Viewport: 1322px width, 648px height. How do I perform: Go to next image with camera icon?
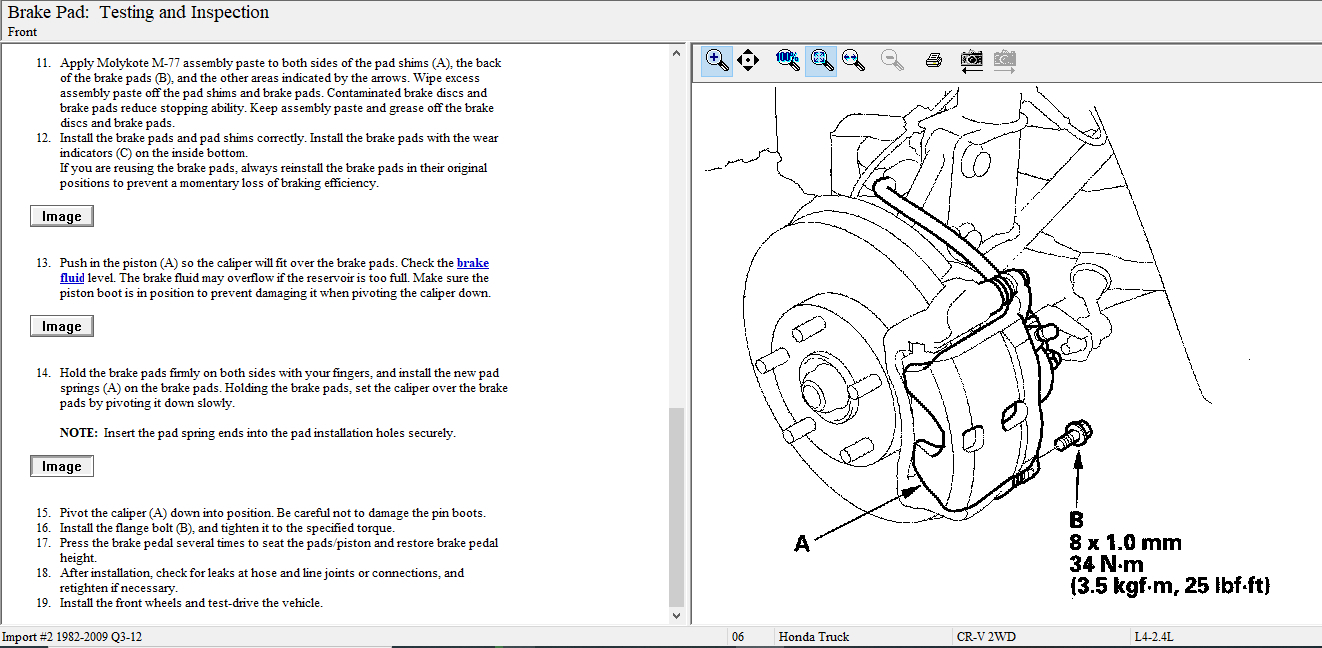1005,60
